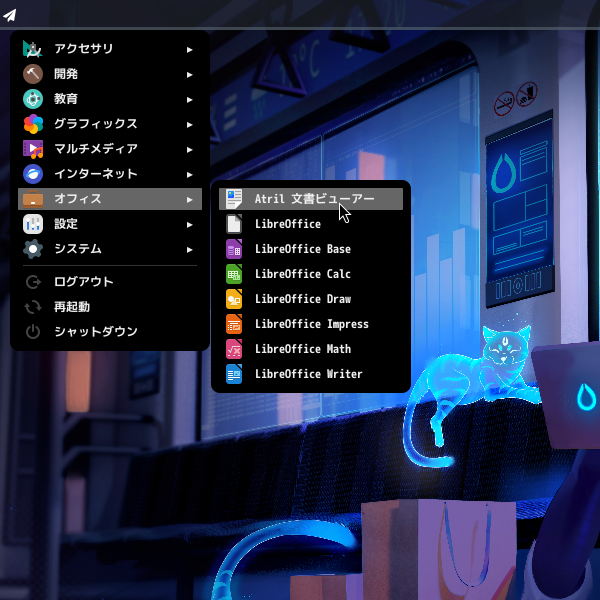Click the 設定 sliders icon
The image size is (600, 600).
[33, 224]
